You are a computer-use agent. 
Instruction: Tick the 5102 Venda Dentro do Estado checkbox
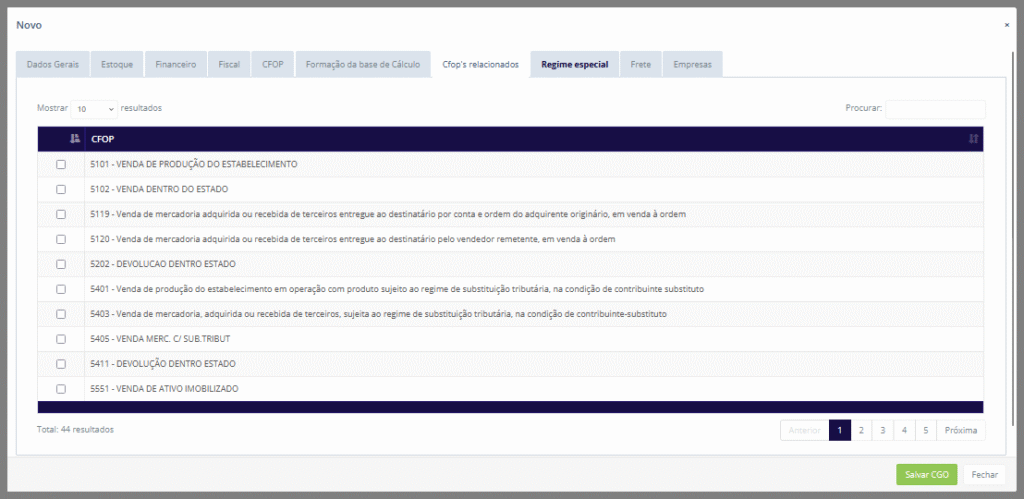[61, 189]
